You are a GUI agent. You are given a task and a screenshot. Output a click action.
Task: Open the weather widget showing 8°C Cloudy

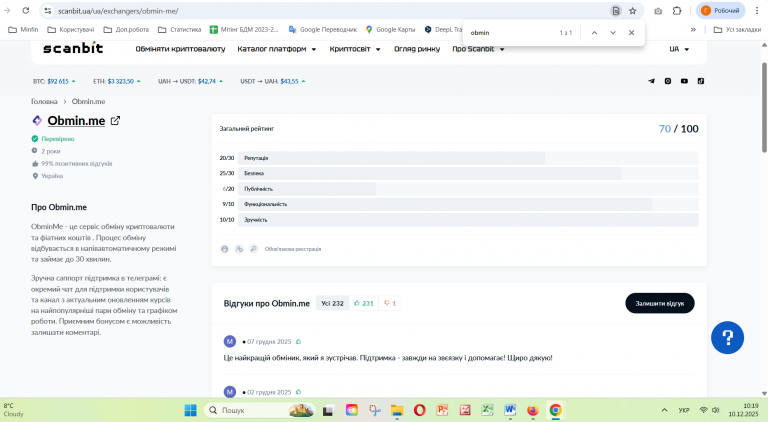click(x=14, y=410)
